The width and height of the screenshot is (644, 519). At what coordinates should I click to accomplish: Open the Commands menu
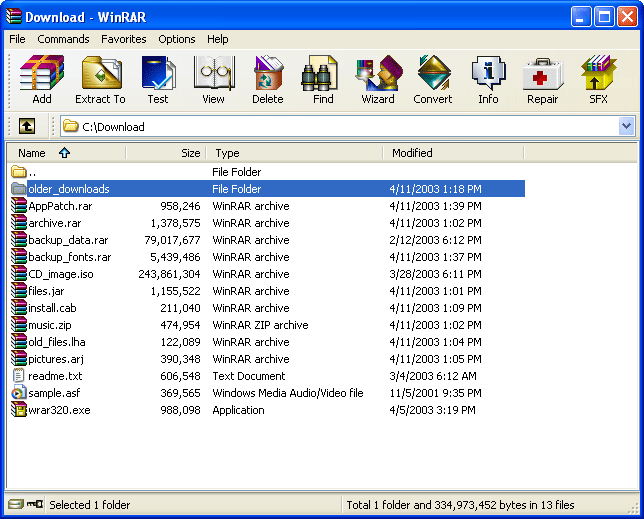(x=63, y=39)
